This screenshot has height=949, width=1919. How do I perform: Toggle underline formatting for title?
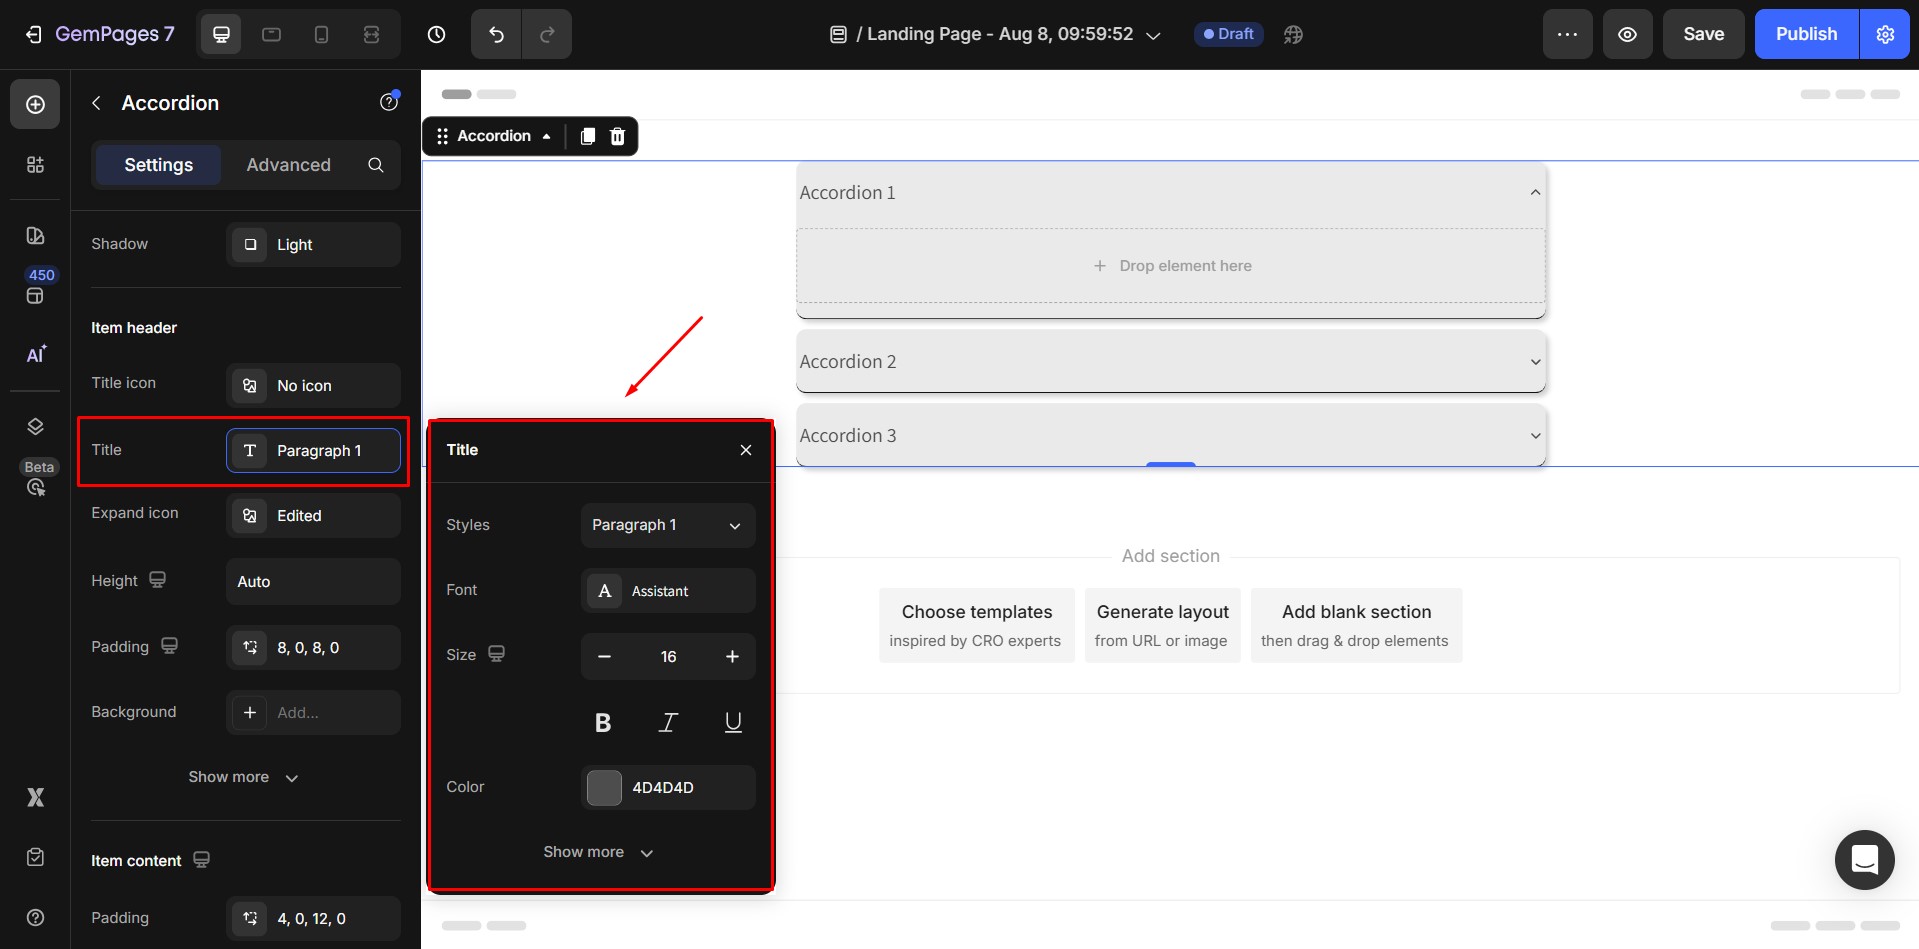coord(733,723)
